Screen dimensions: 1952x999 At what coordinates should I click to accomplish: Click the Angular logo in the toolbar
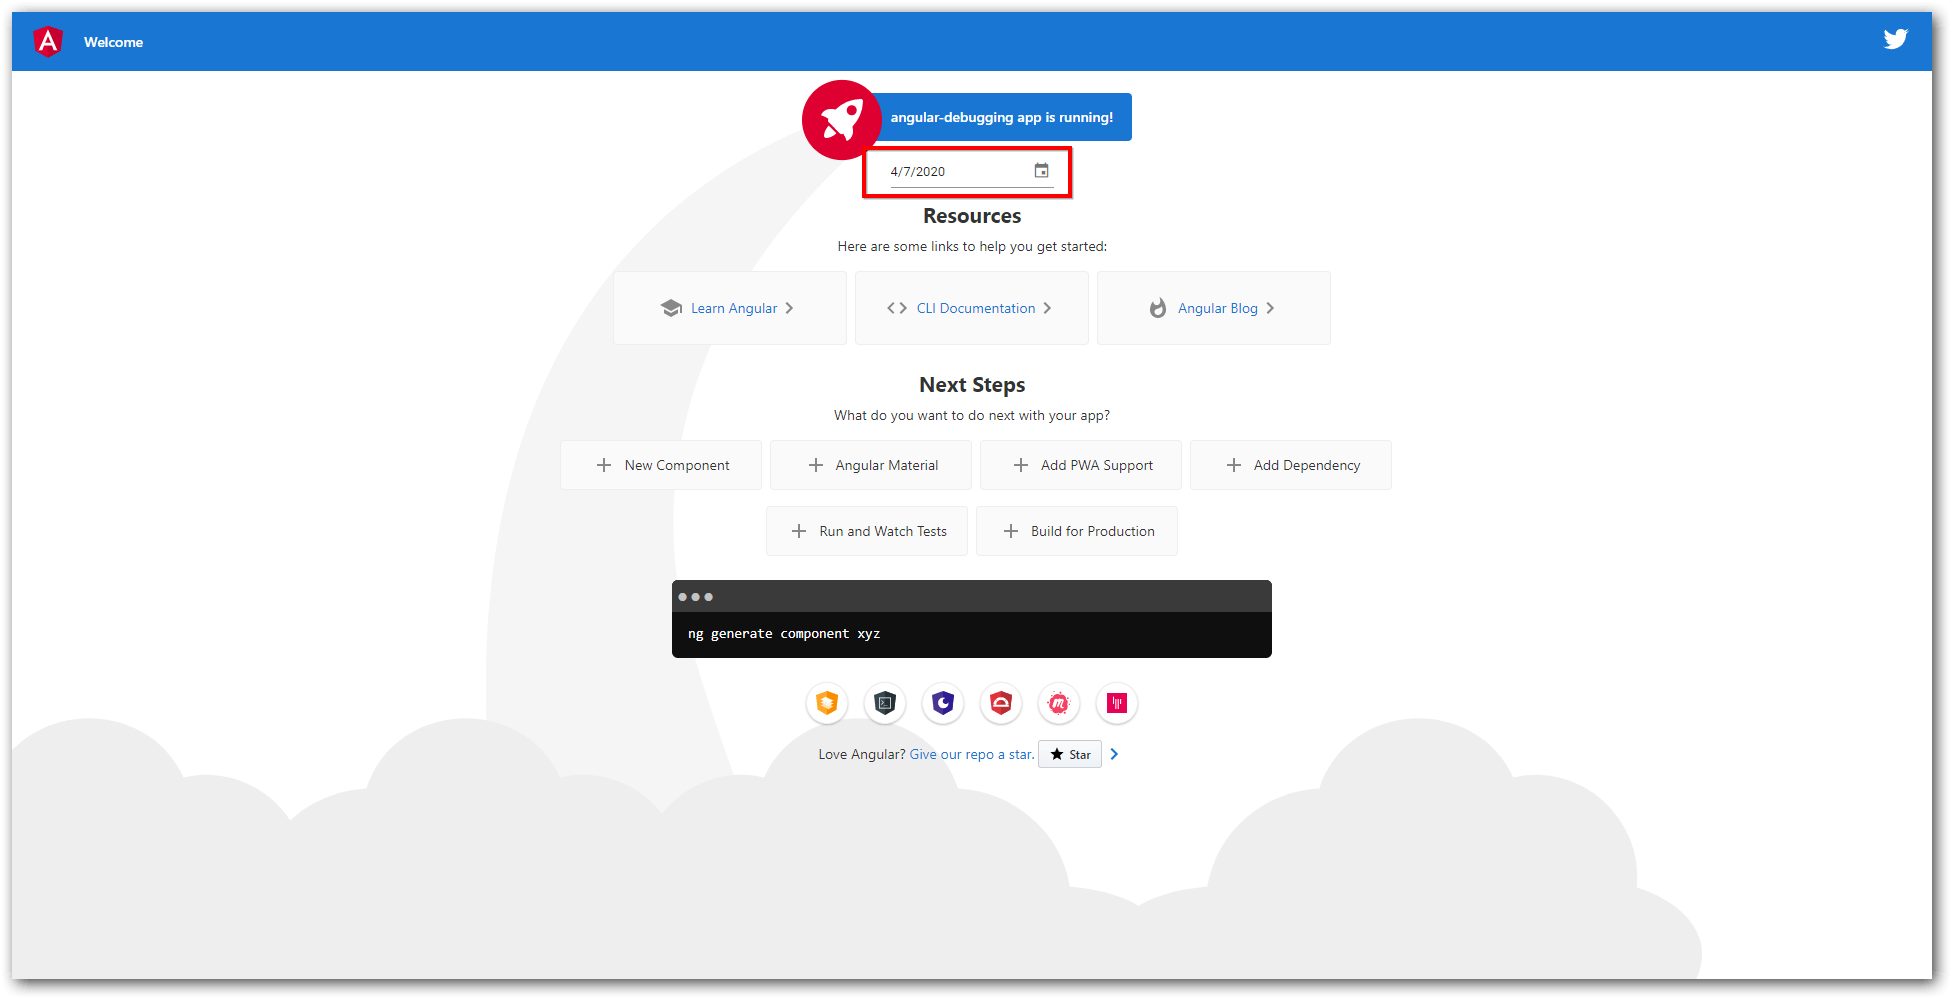(48, 41)
